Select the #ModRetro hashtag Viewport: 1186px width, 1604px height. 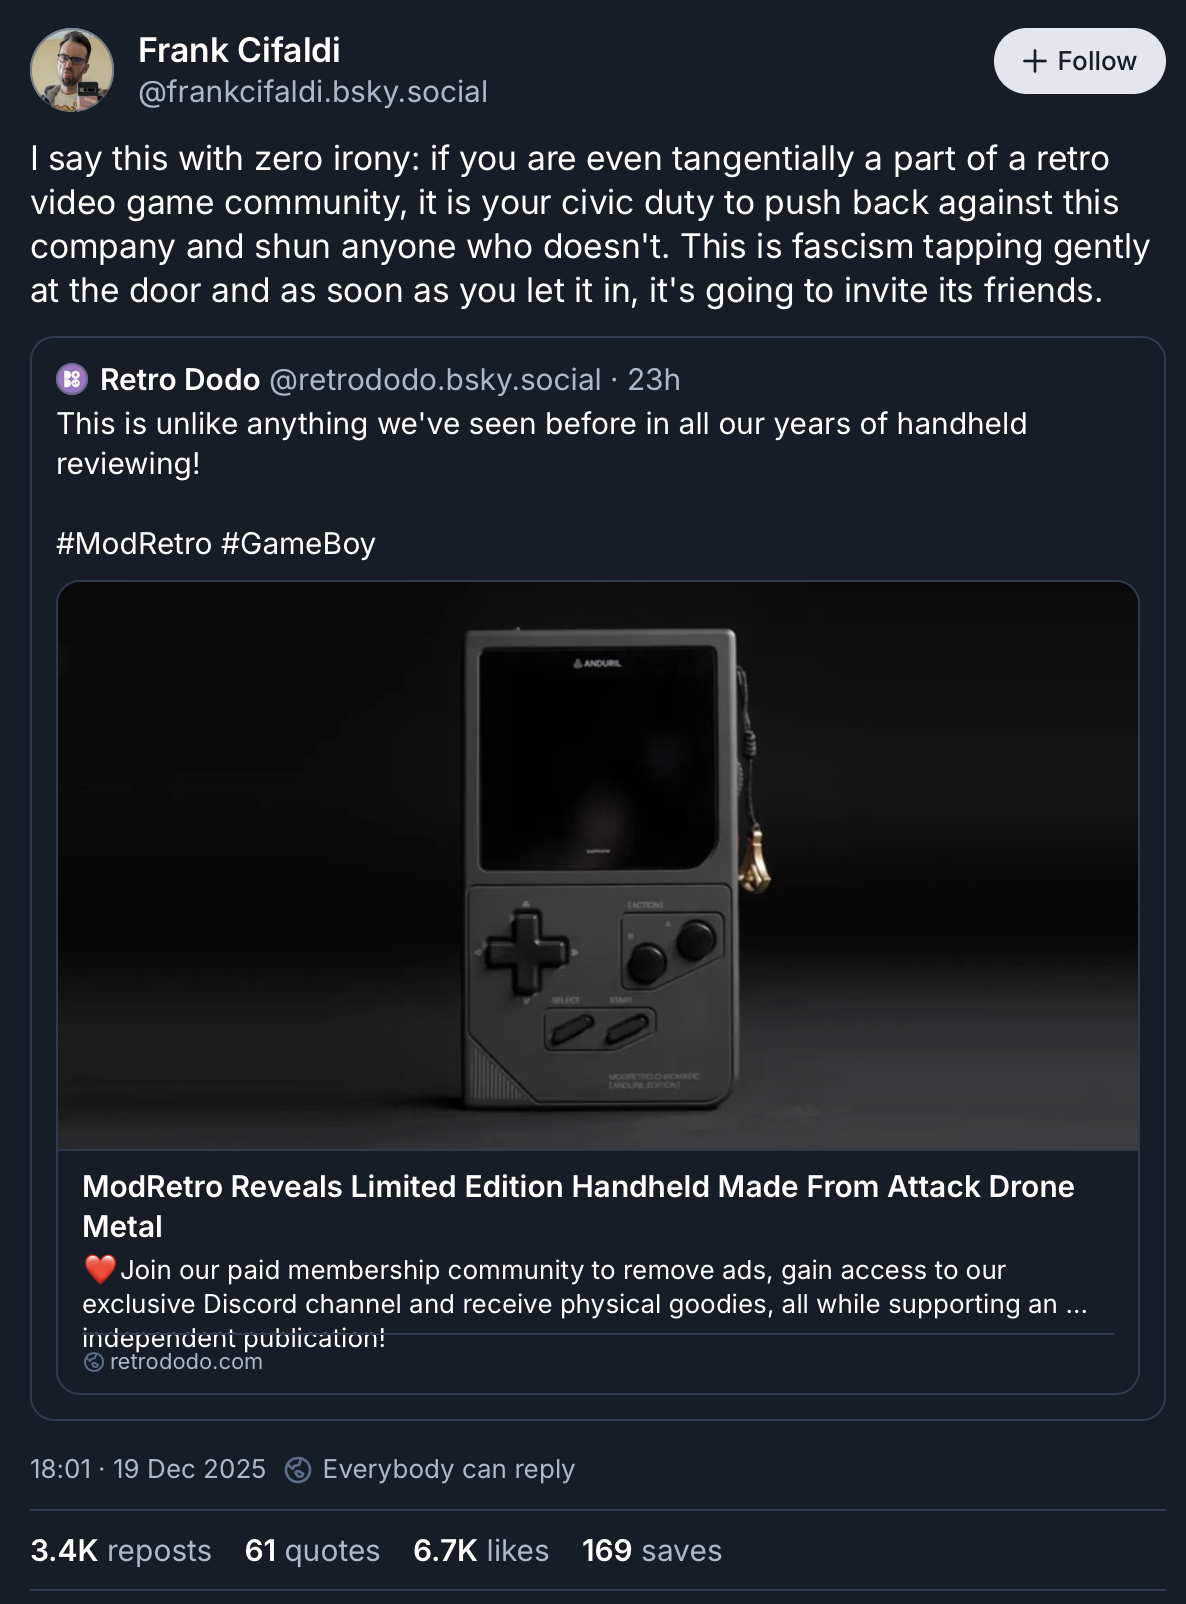(134, 544)
